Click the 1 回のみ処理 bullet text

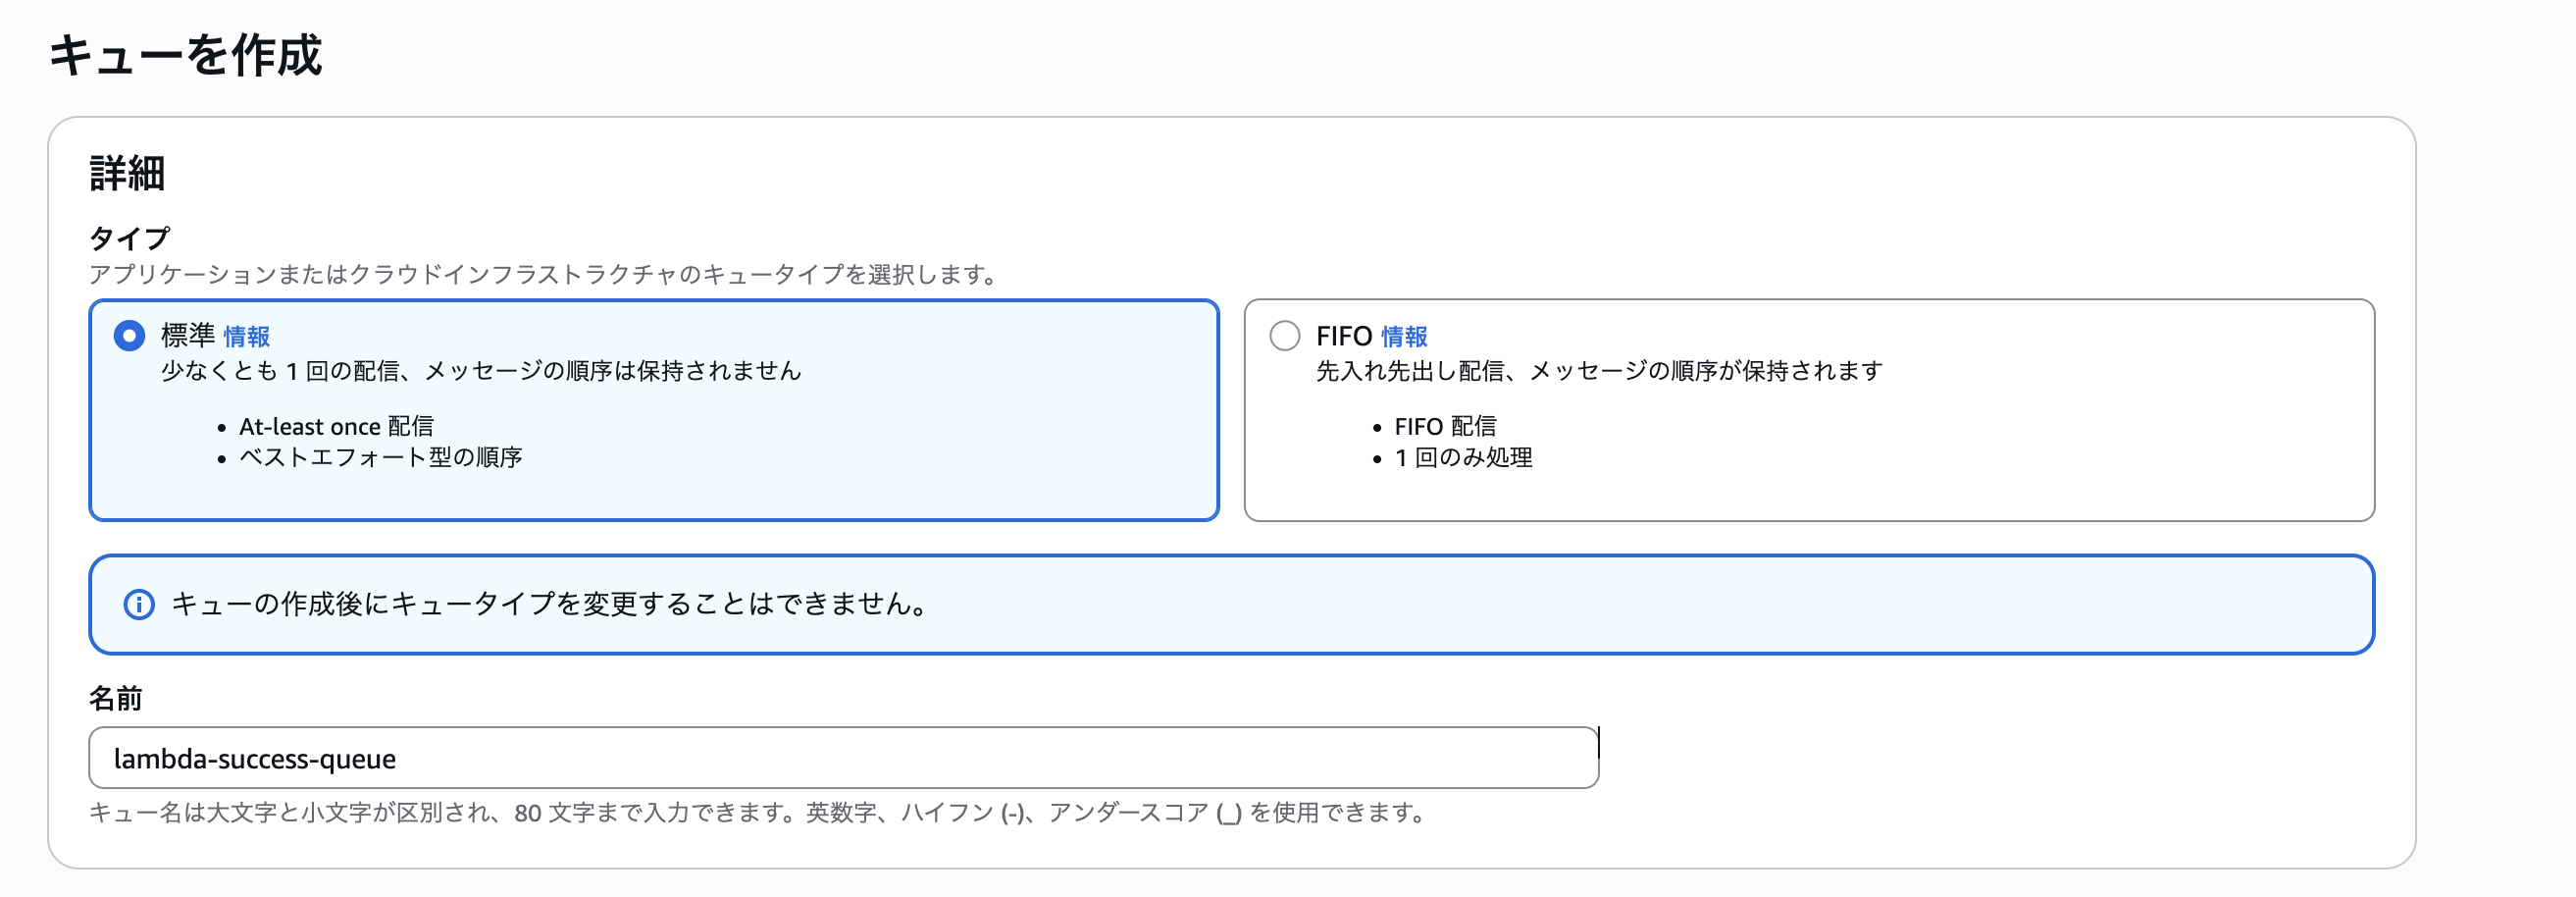[x=1465, y=458]
